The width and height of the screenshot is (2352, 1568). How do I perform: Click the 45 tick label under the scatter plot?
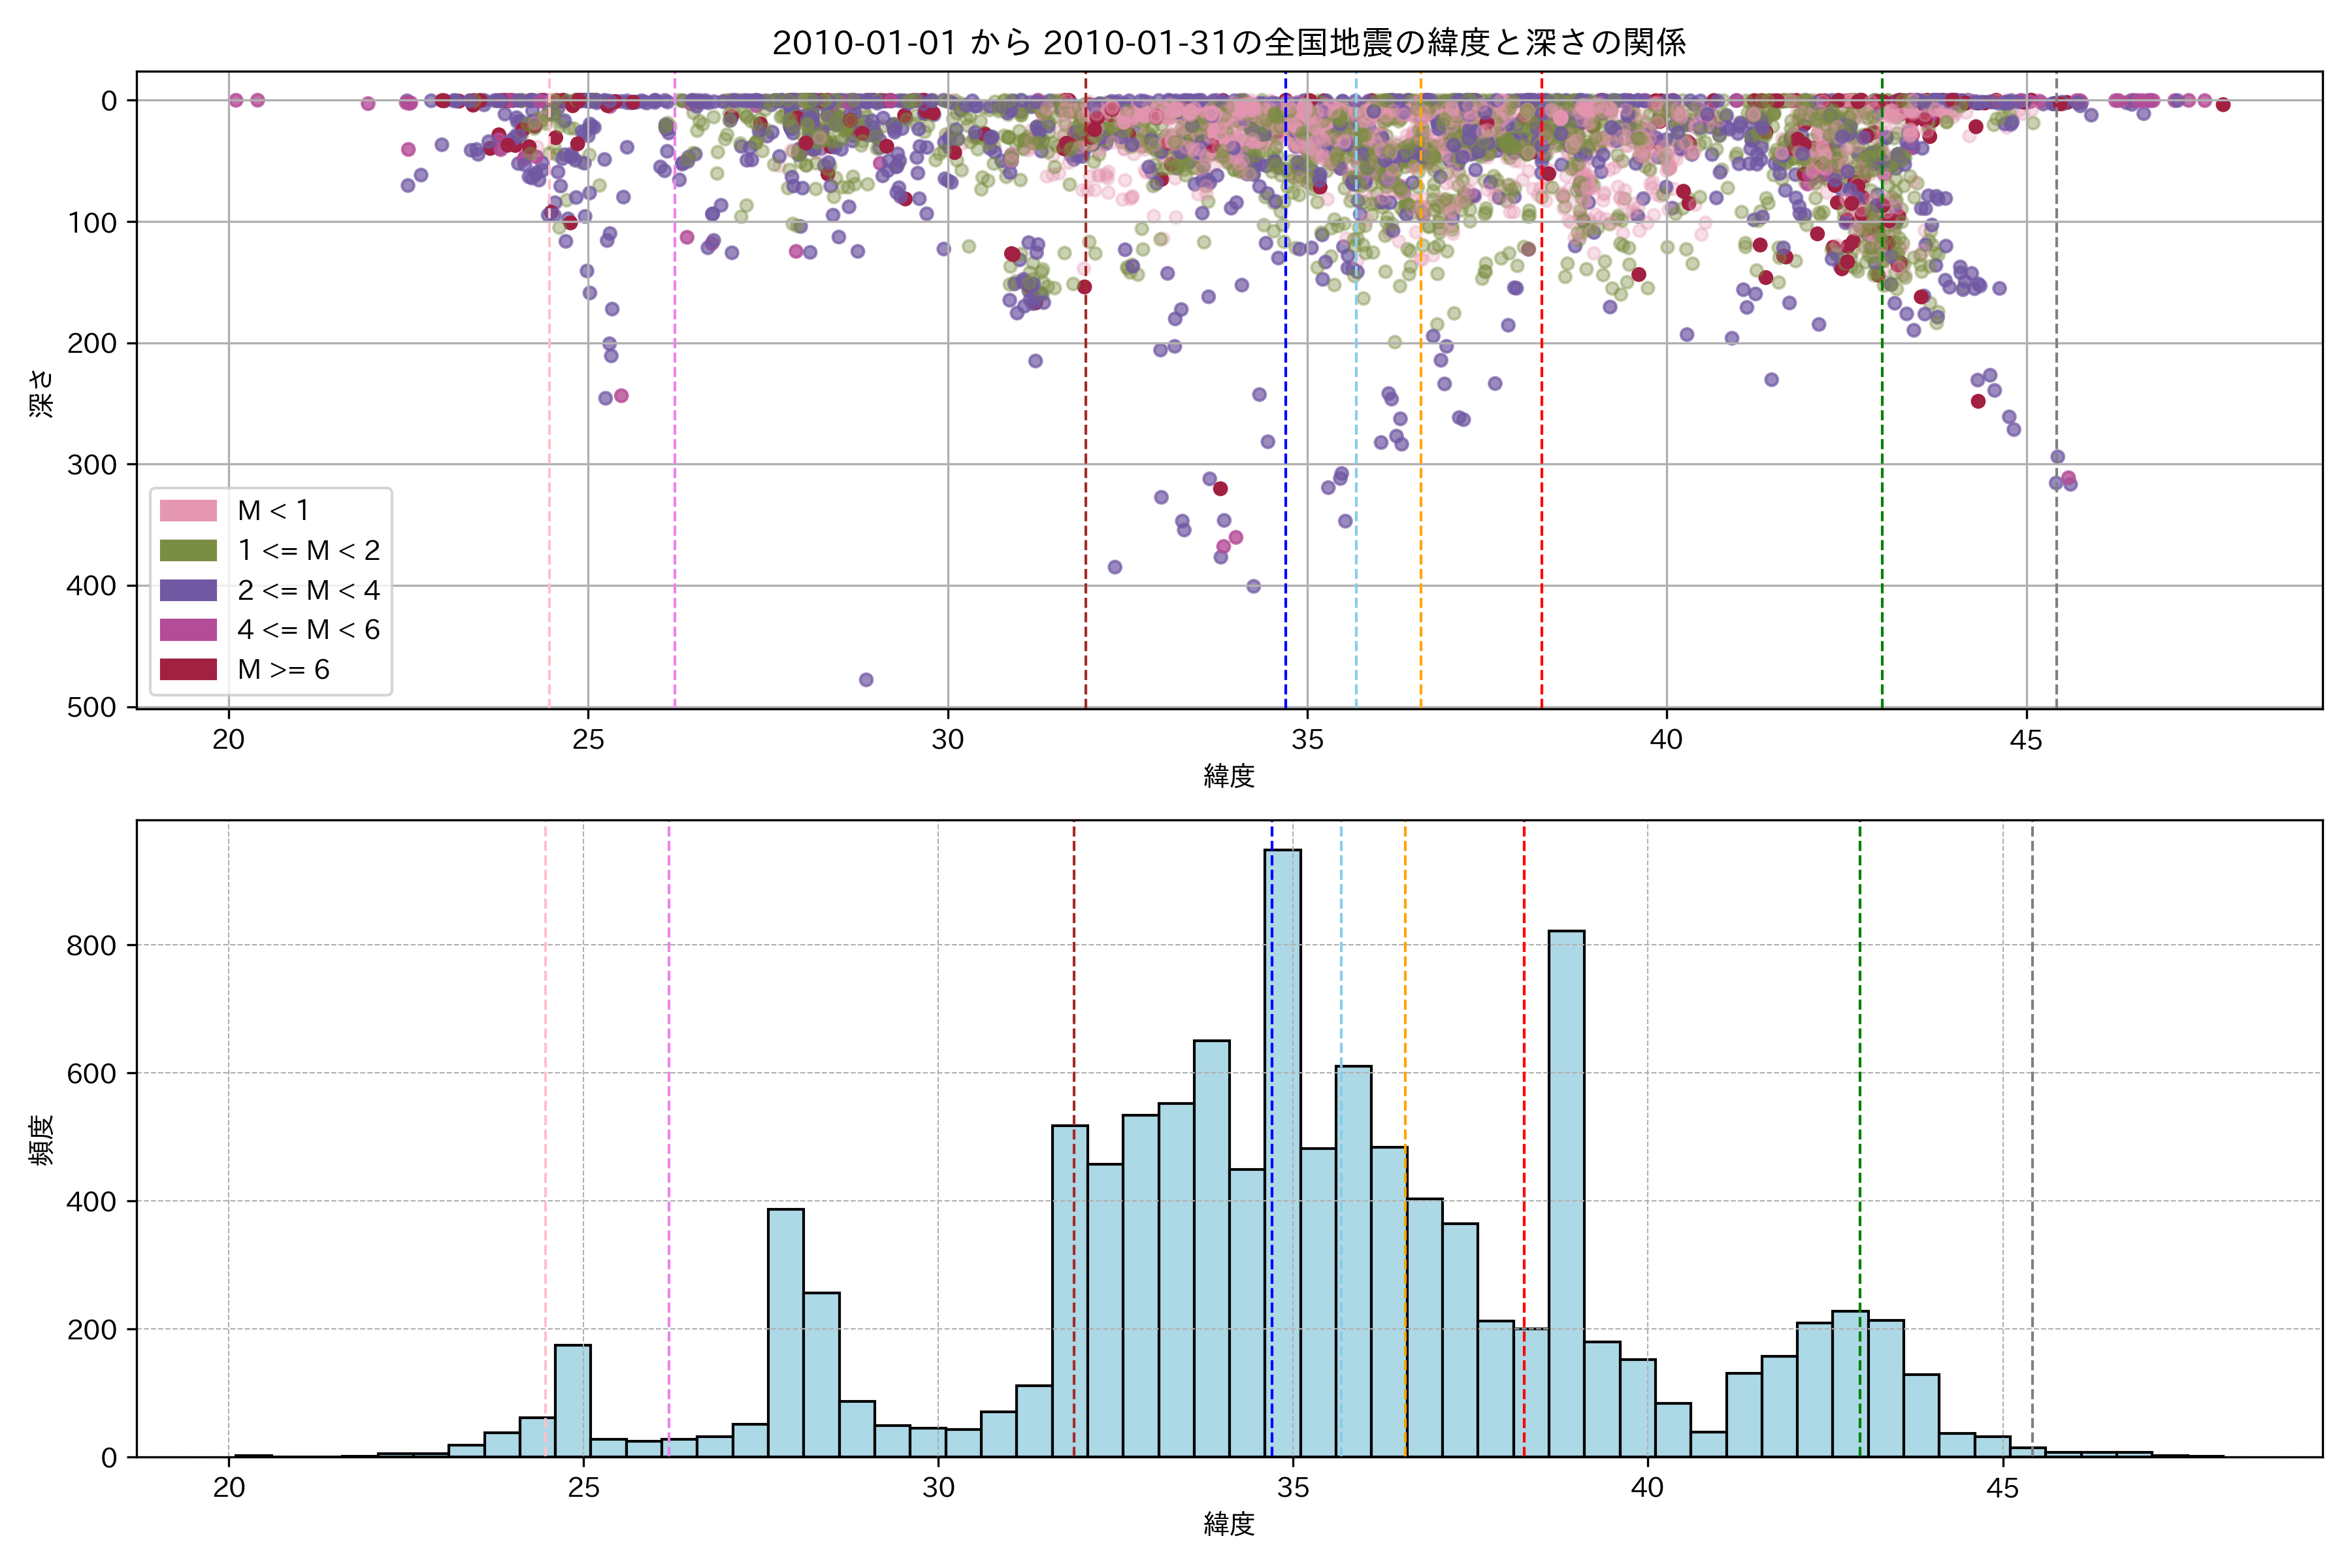click(x=2026, y=740)
